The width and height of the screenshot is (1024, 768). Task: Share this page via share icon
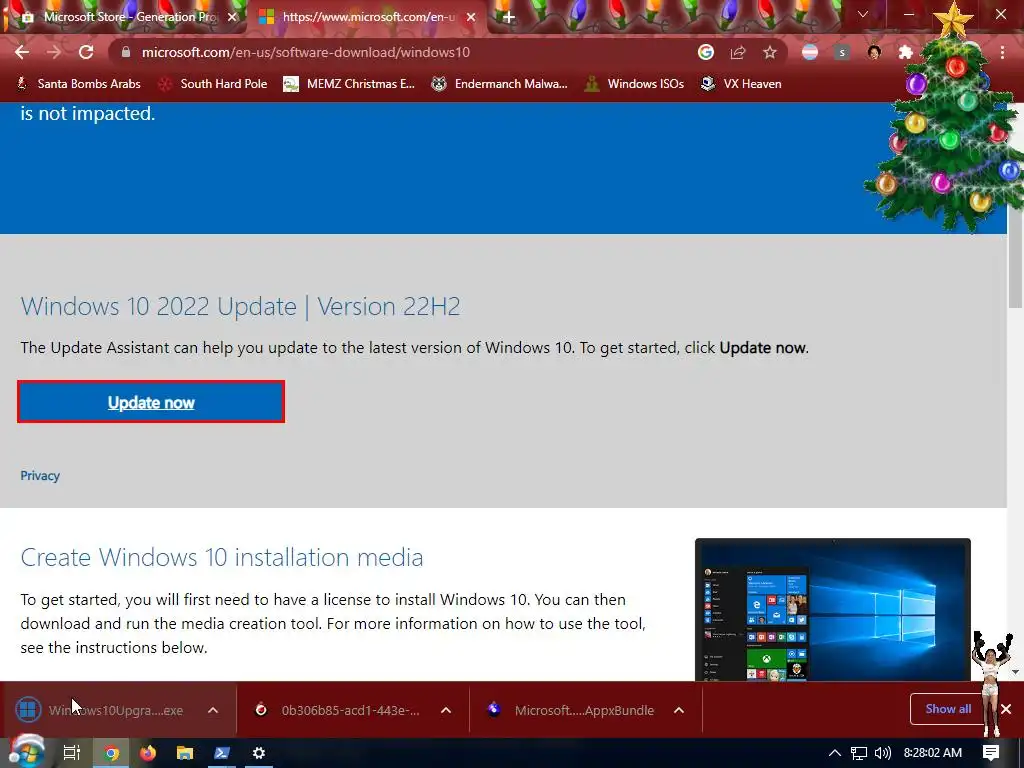[738, 52]
